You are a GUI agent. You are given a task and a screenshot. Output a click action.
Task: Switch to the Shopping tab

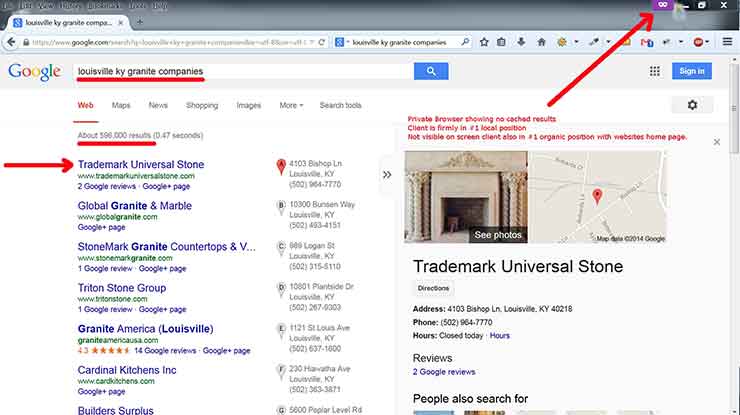202,105
